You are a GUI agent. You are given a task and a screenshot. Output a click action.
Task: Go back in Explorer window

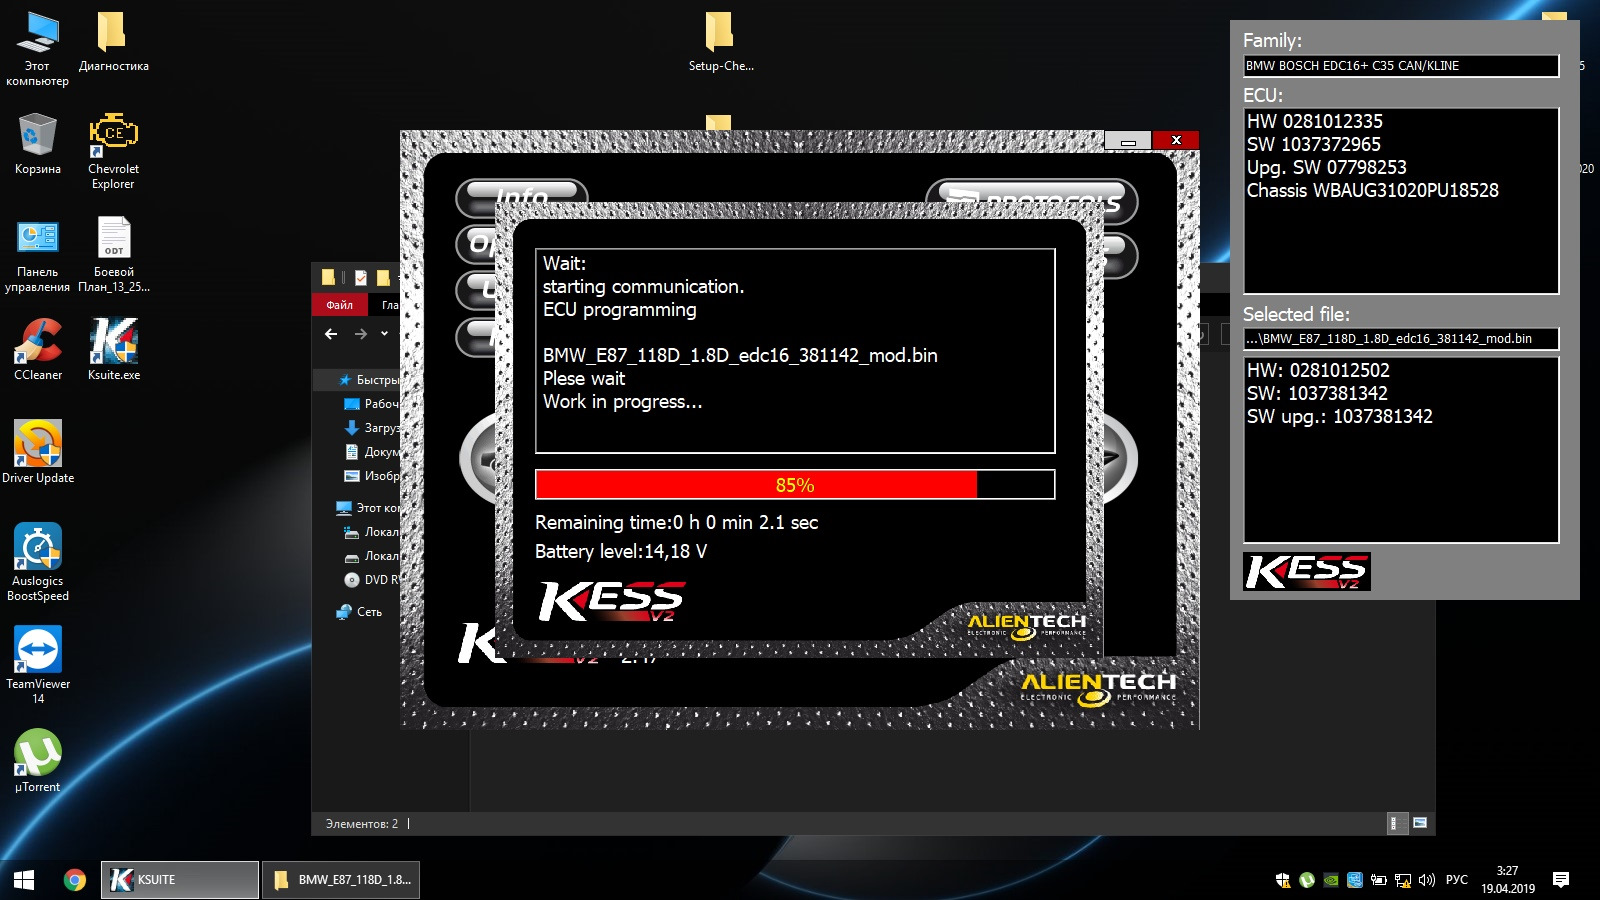coord(331,334)
